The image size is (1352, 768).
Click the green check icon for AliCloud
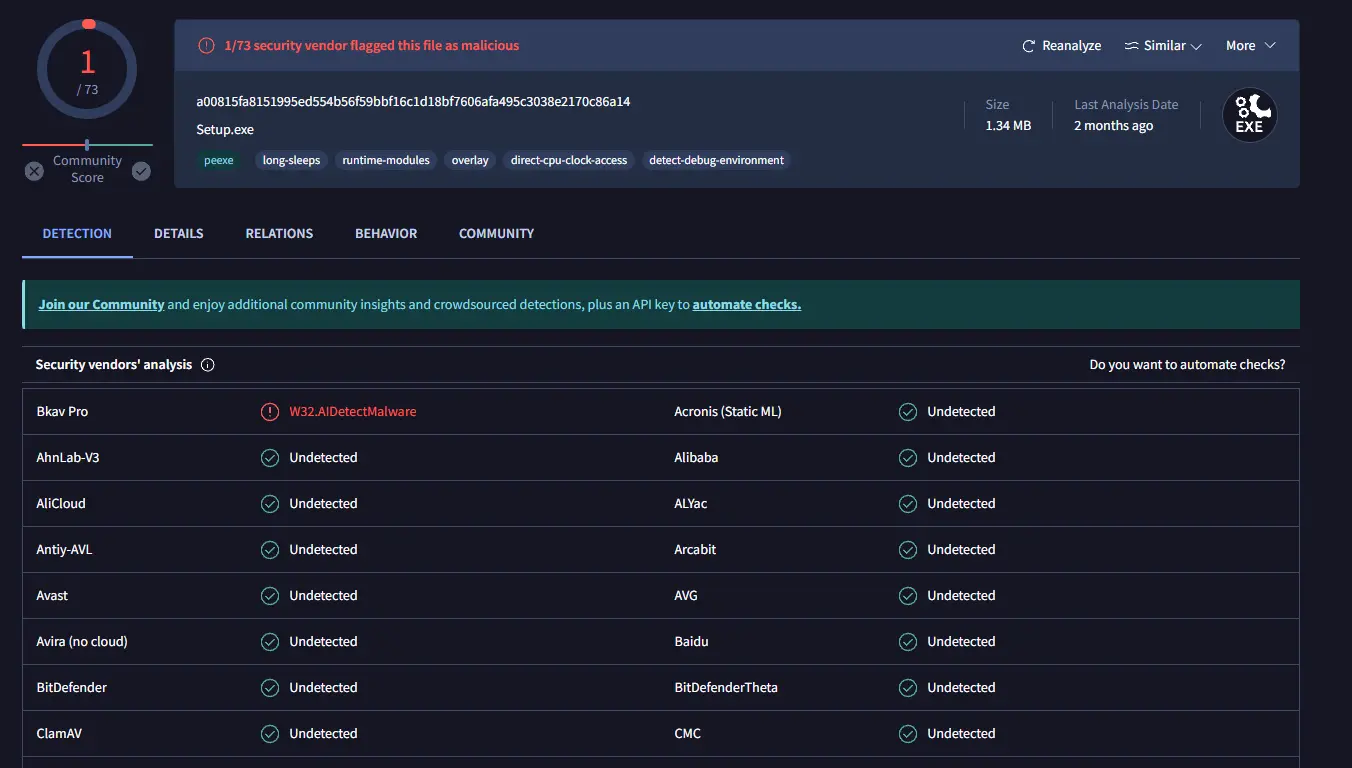coord(270,504)
